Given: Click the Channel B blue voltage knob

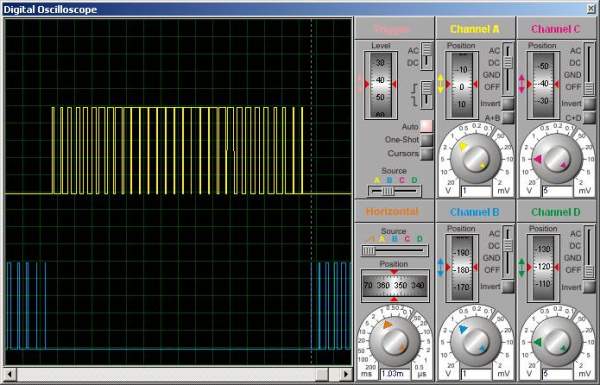Looking at the screenshot, I should point(476,341).
